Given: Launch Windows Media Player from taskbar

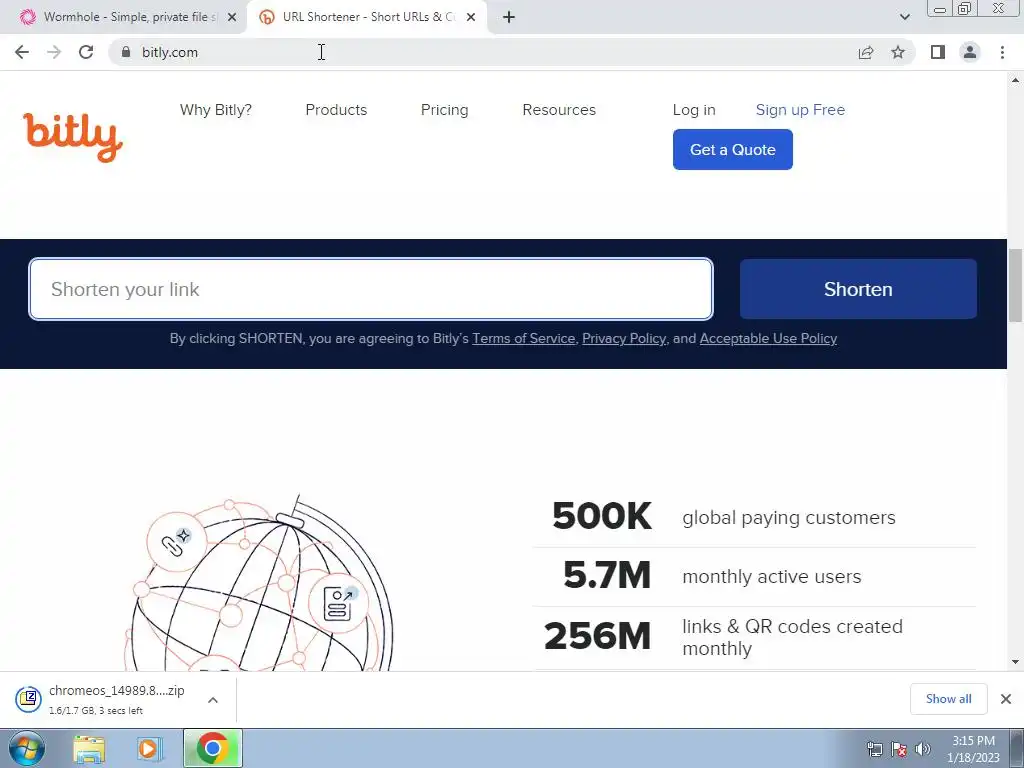Looking at the screenshot, I should [150, 748].
